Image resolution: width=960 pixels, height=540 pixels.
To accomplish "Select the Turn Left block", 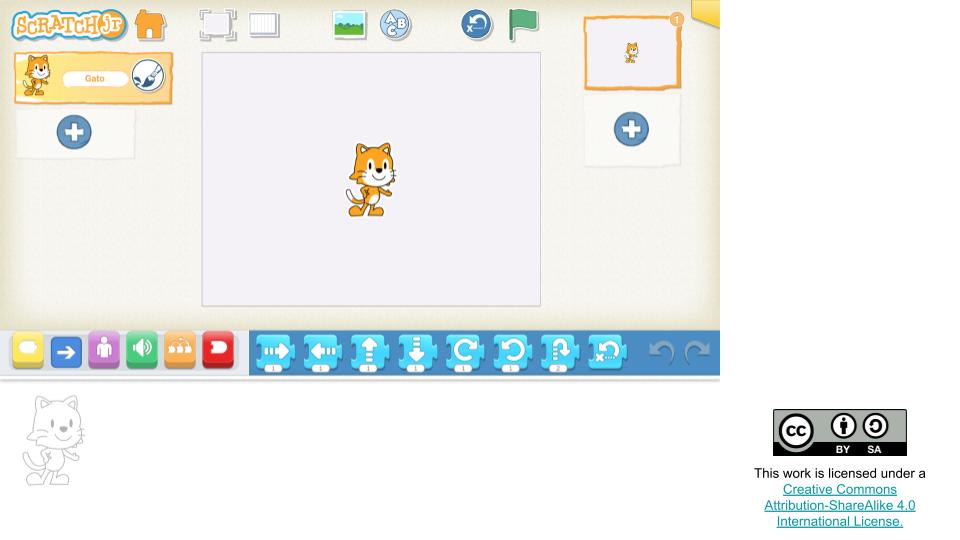I will 512,353.
